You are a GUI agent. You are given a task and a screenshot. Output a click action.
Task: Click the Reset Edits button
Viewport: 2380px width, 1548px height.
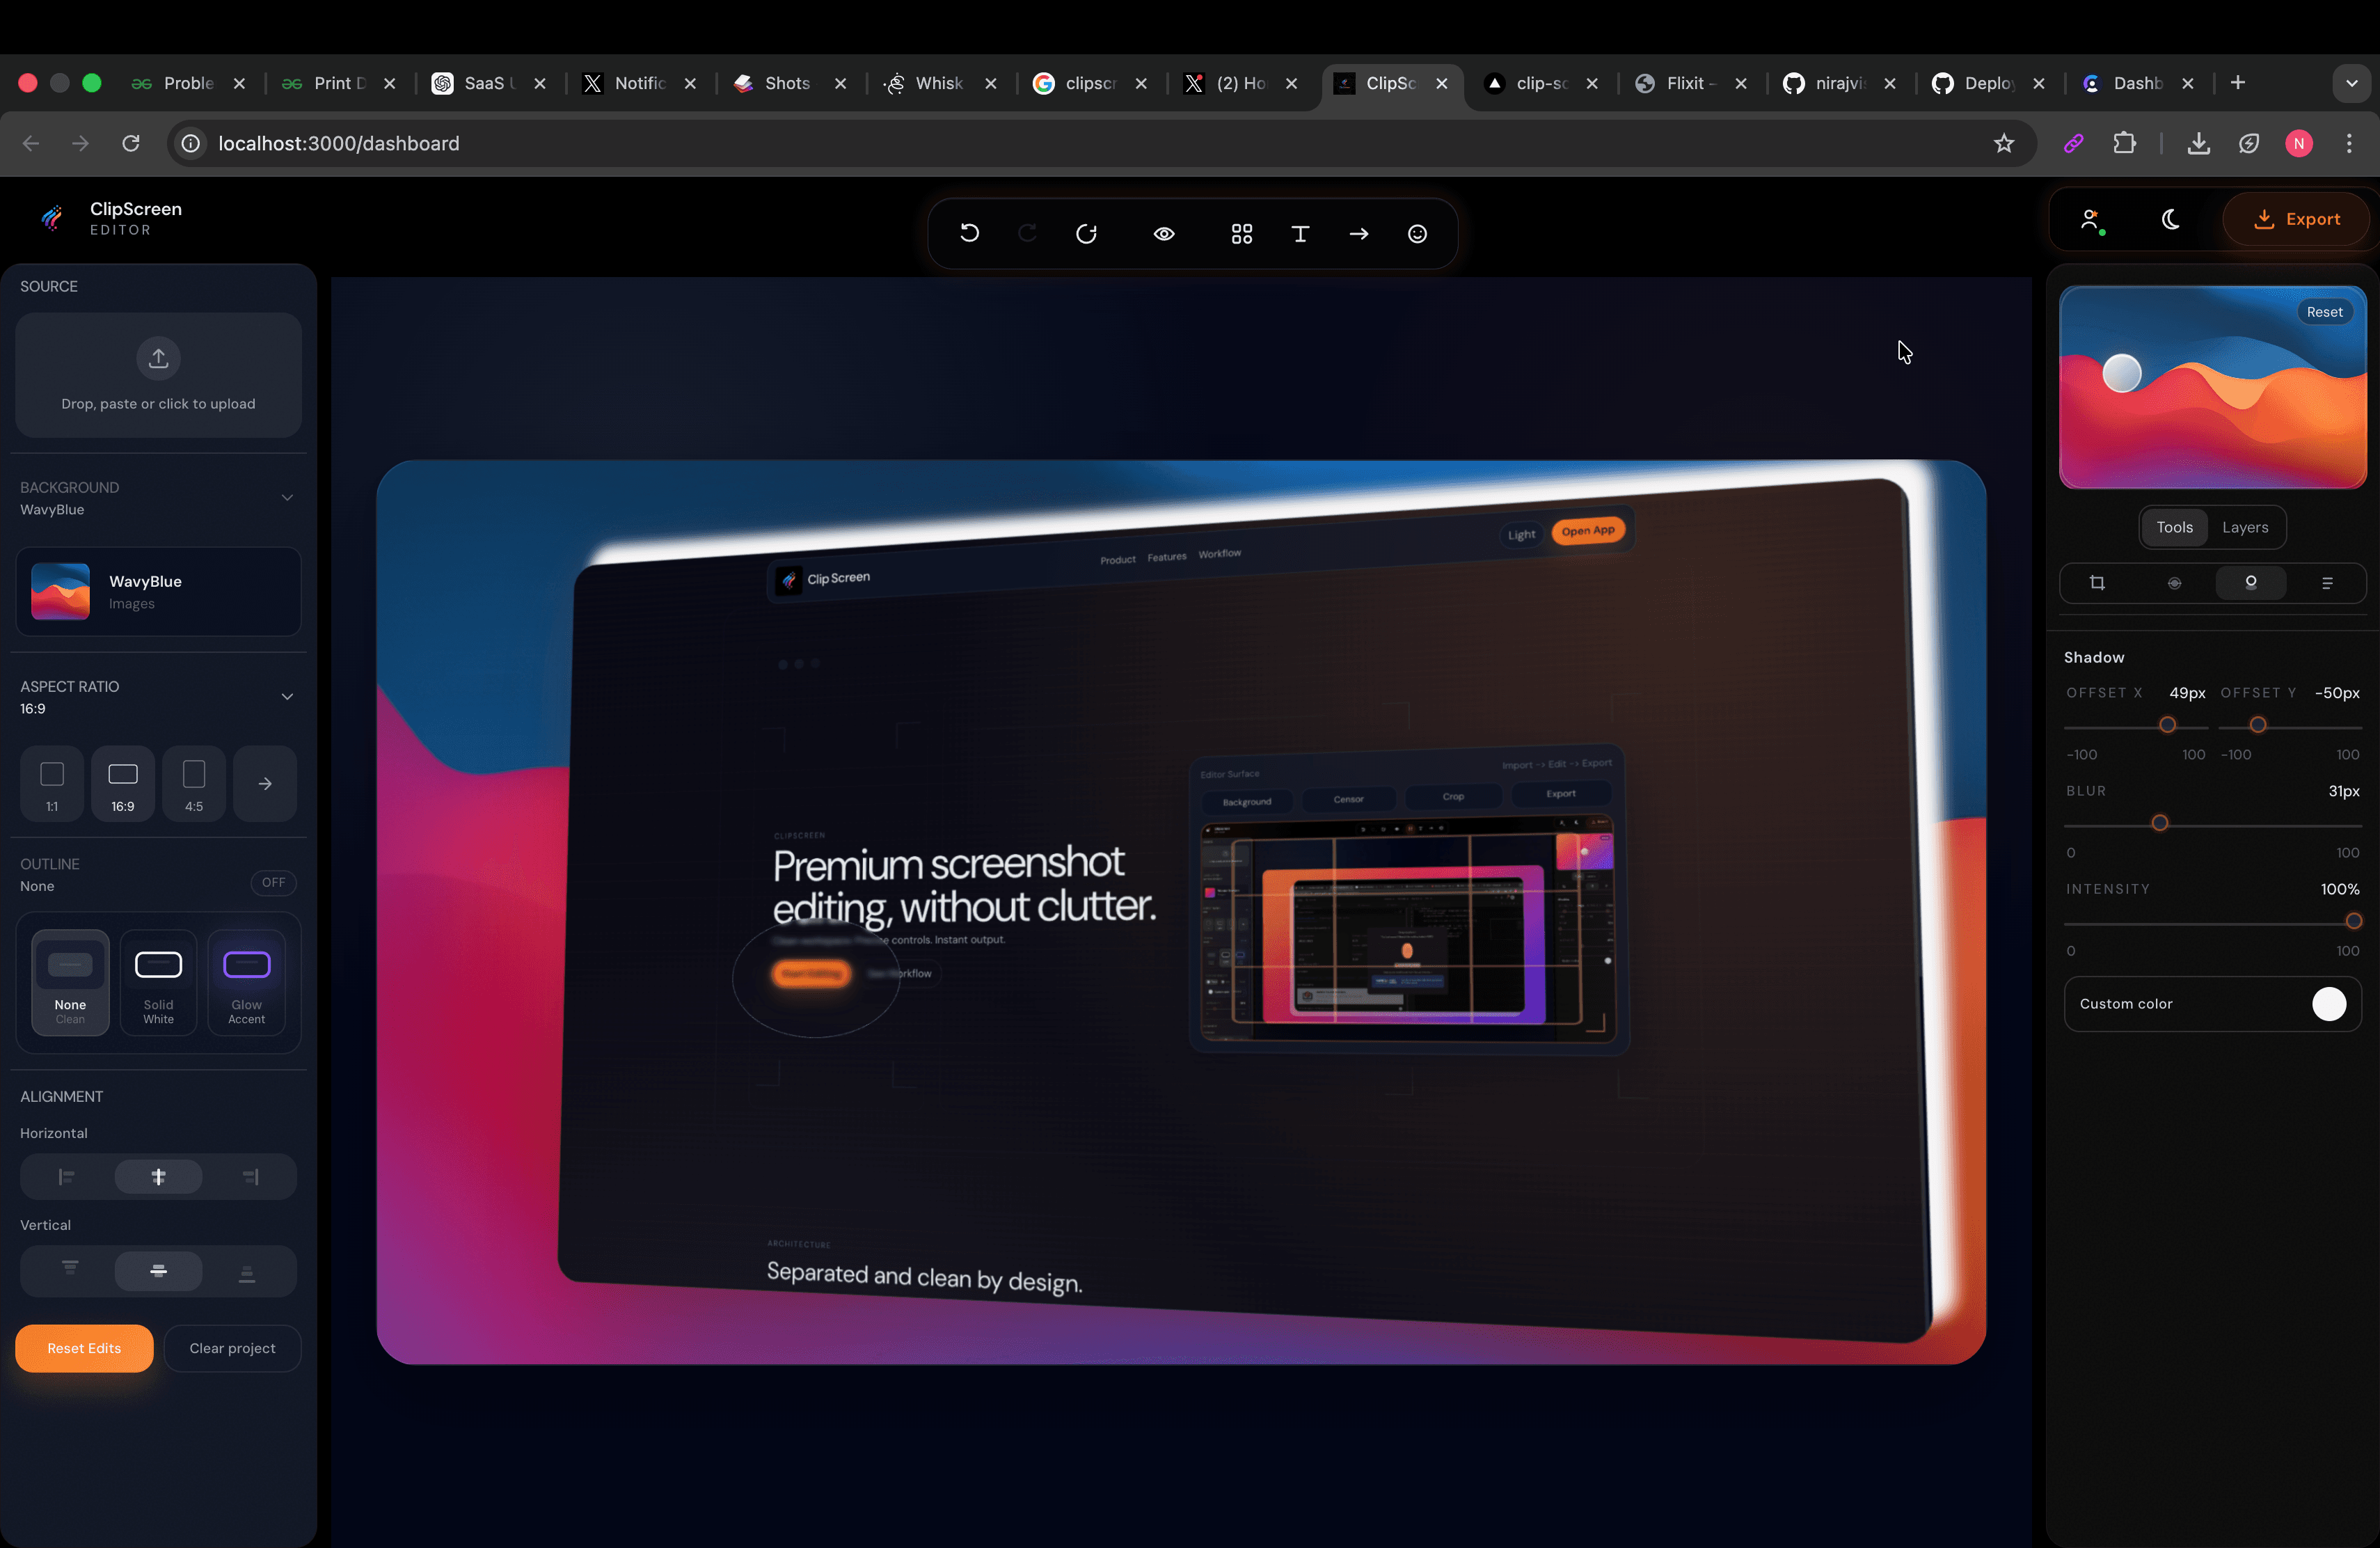84,1348
